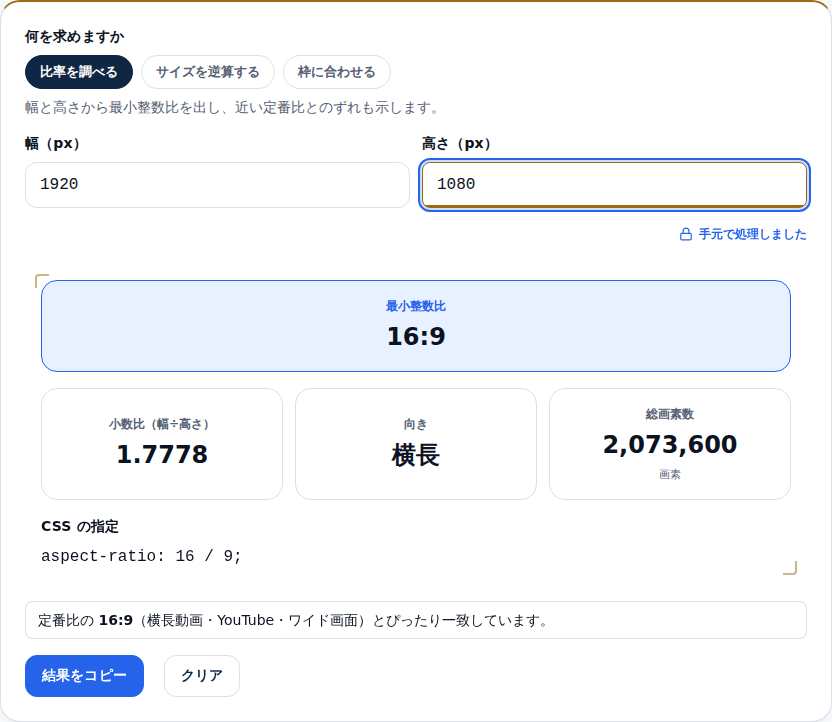This screenshot has width=832, height=722.
Task: Click the 向き label
Action: (x=415, y=424)
